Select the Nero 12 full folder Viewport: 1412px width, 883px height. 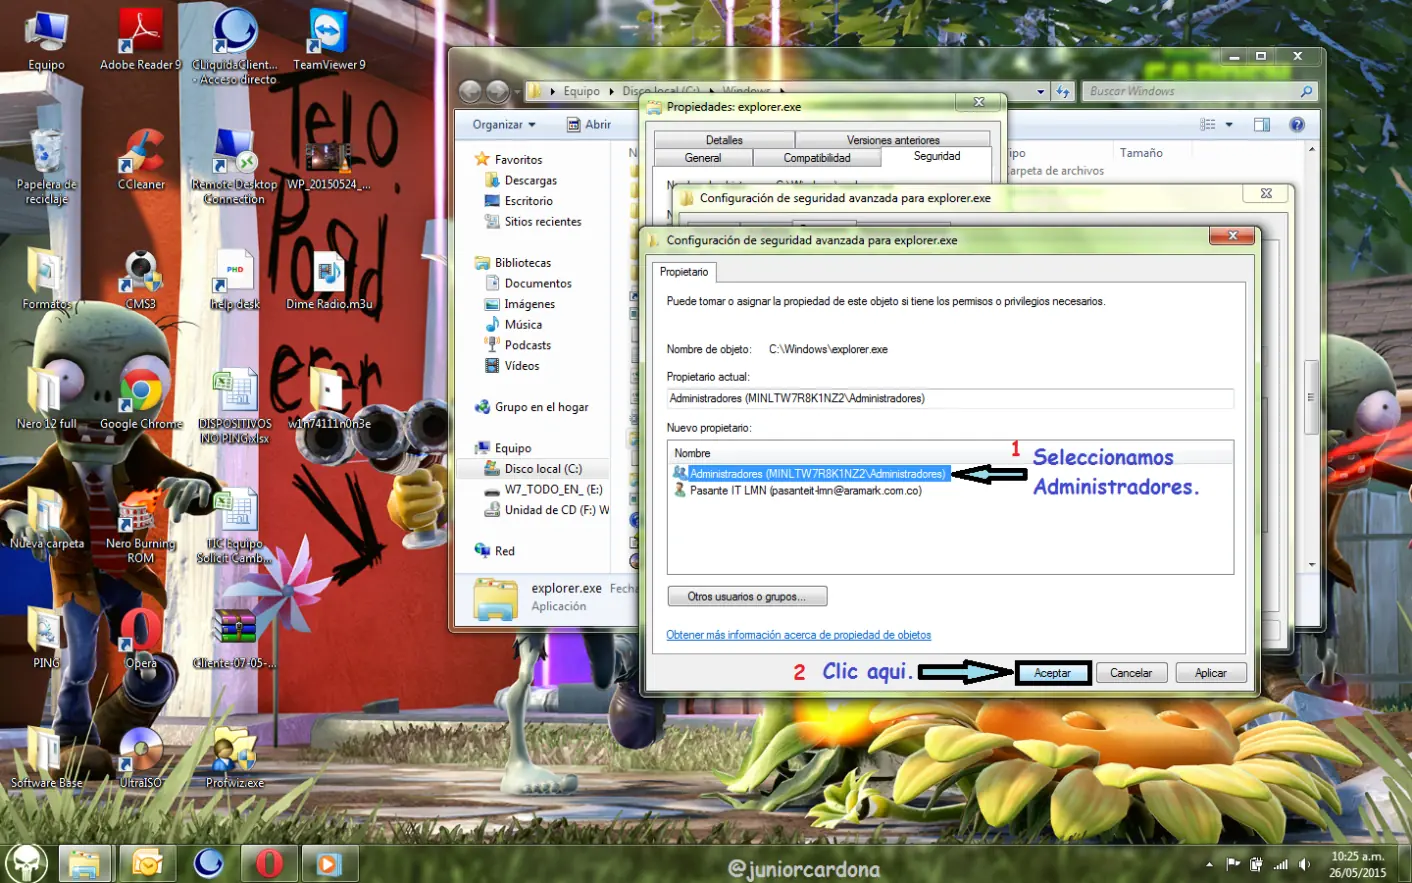(46, 400)
